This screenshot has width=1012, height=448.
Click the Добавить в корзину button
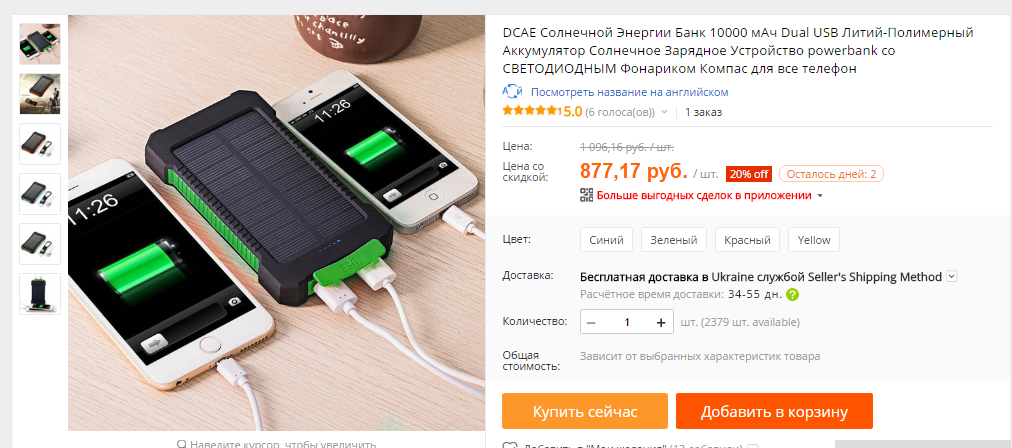(x=774, y=411)
